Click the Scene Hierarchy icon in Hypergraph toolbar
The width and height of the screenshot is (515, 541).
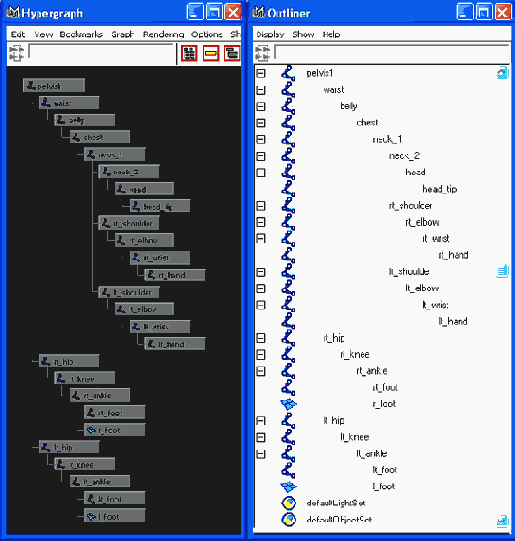[x=189, y=53]
